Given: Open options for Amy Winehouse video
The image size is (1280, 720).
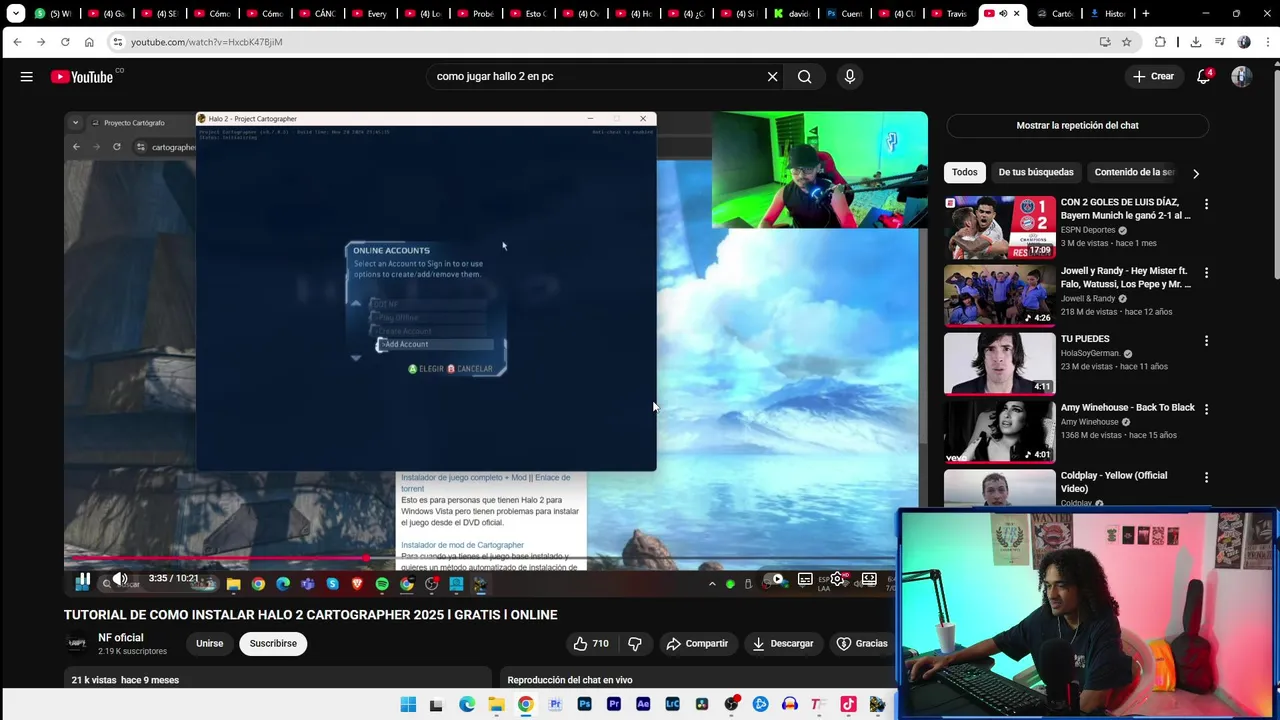Looking at the screenshot, I should [x=1206, y=409].
